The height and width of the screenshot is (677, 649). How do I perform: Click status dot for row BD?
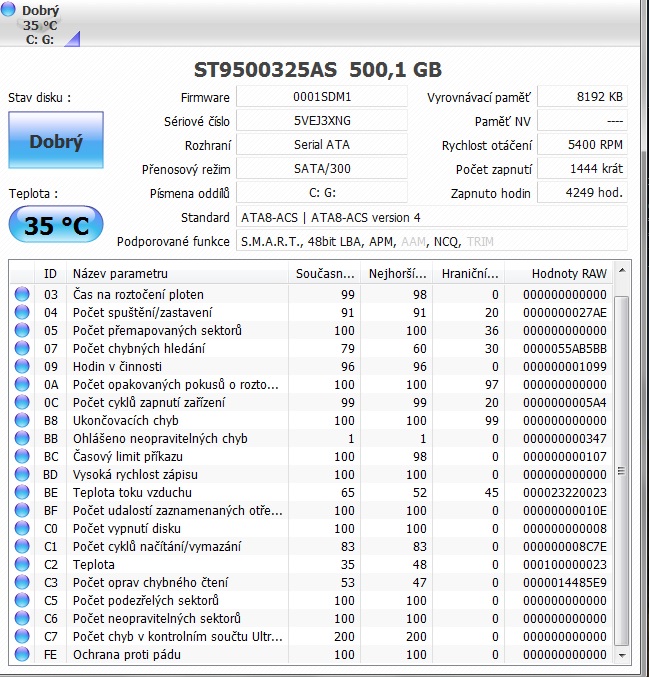pos(22,474)
